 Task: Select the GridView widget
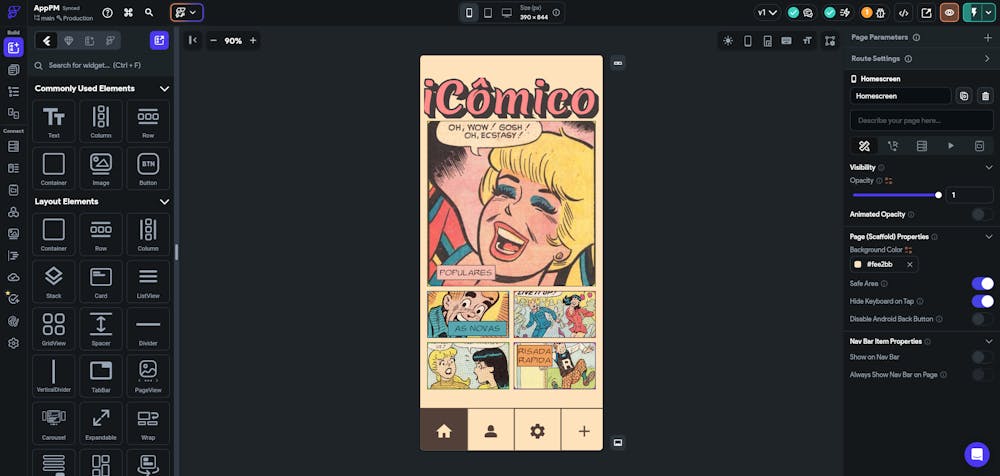tap(54, 329)
